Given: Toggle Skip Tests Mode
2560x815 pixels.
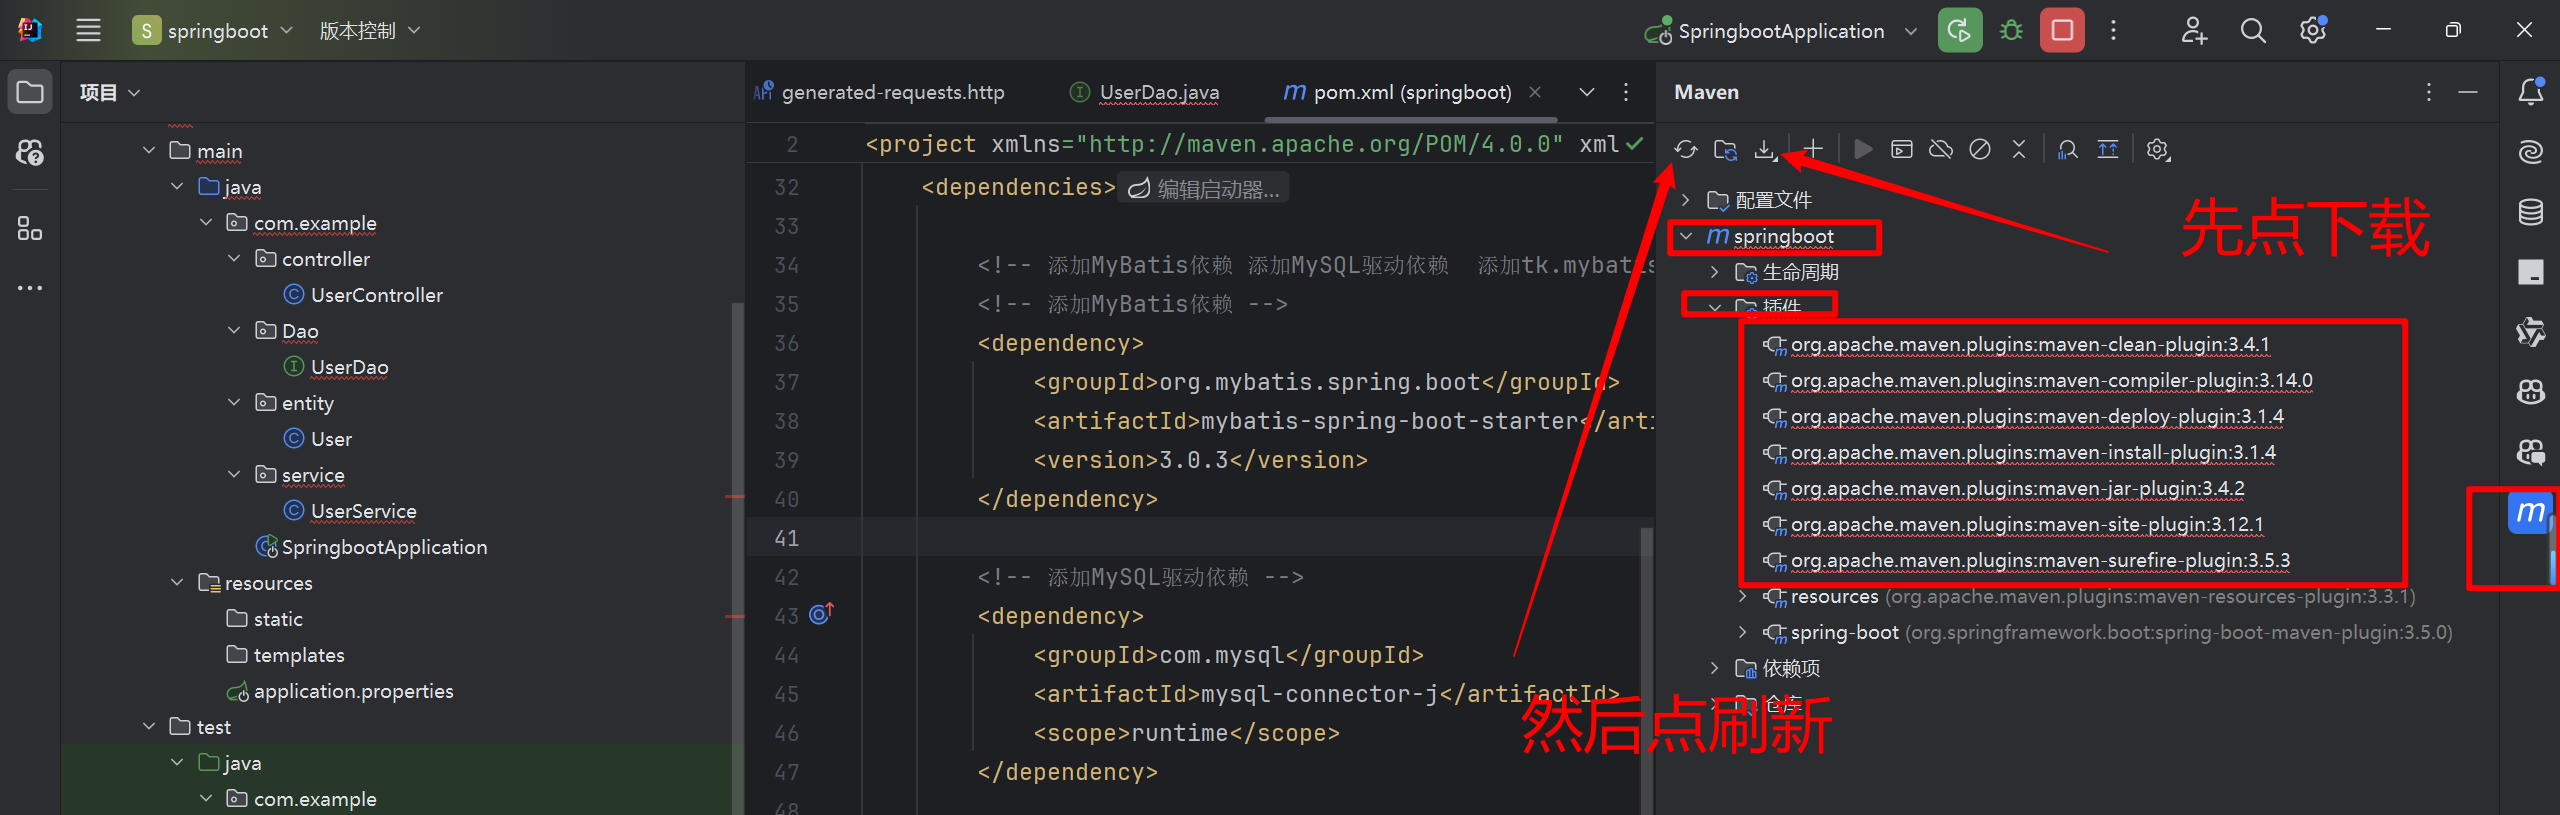Looking at the screenshot, I should click(x=1980, y=150).
